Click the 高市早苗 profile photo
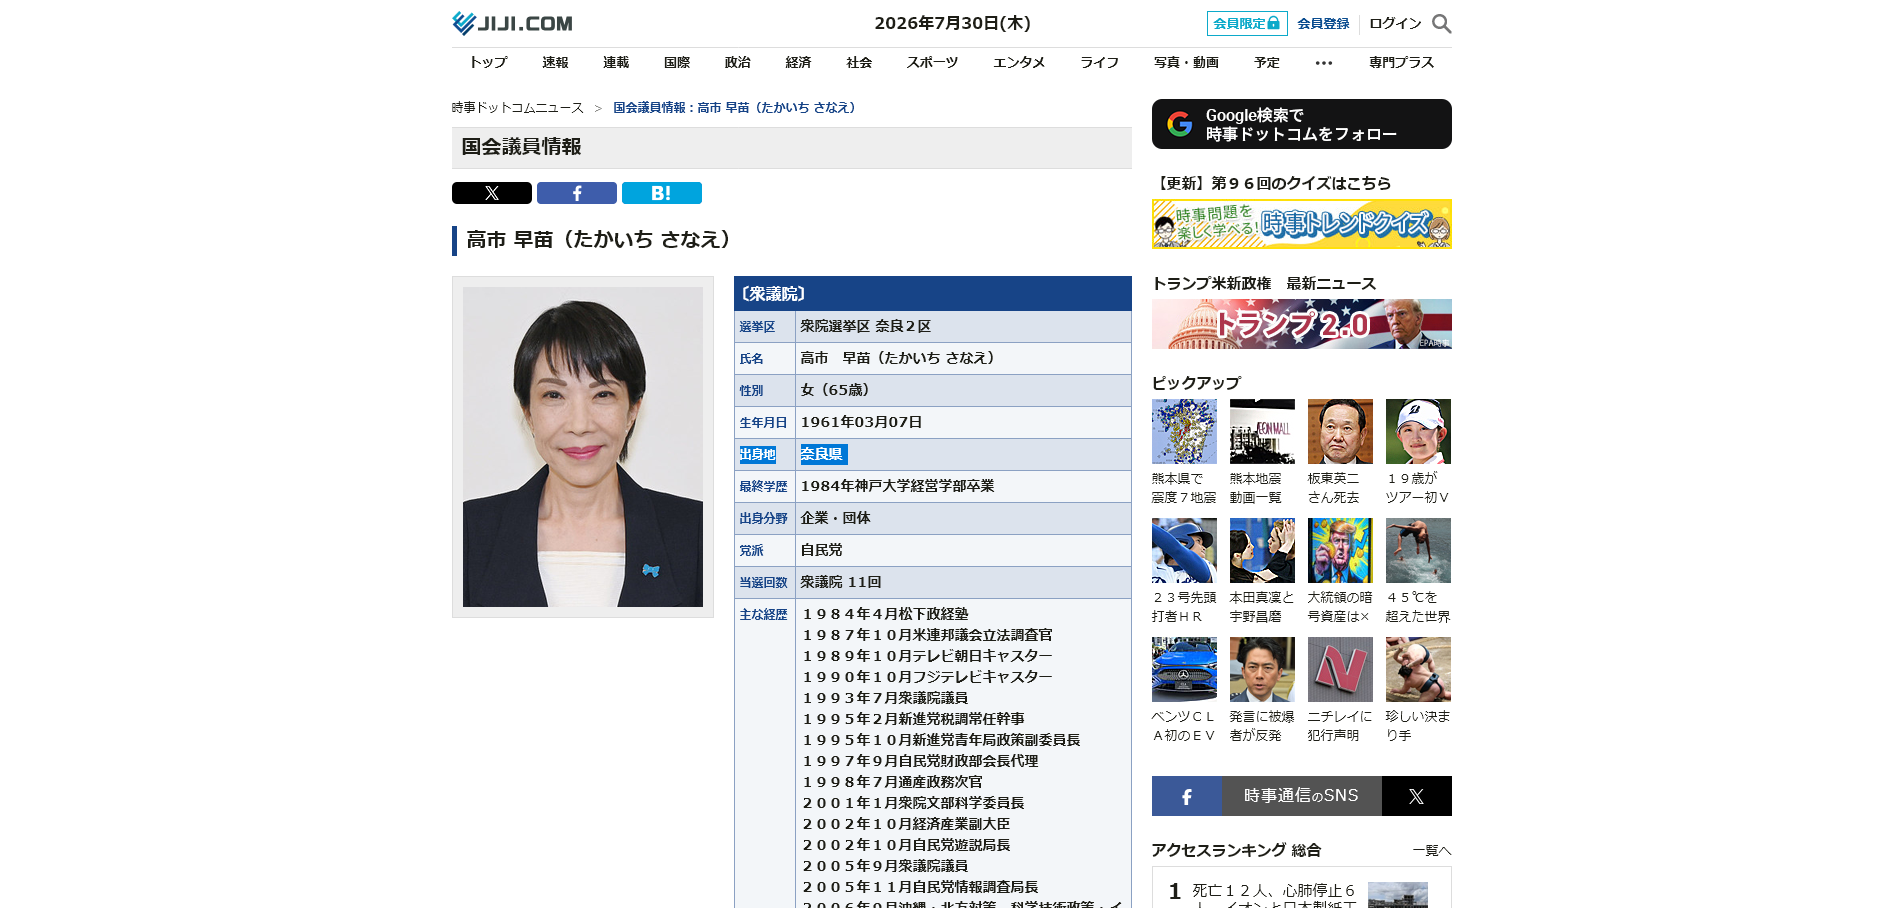This screenshot has height=908, width=1903. click(x=583, y=447)
